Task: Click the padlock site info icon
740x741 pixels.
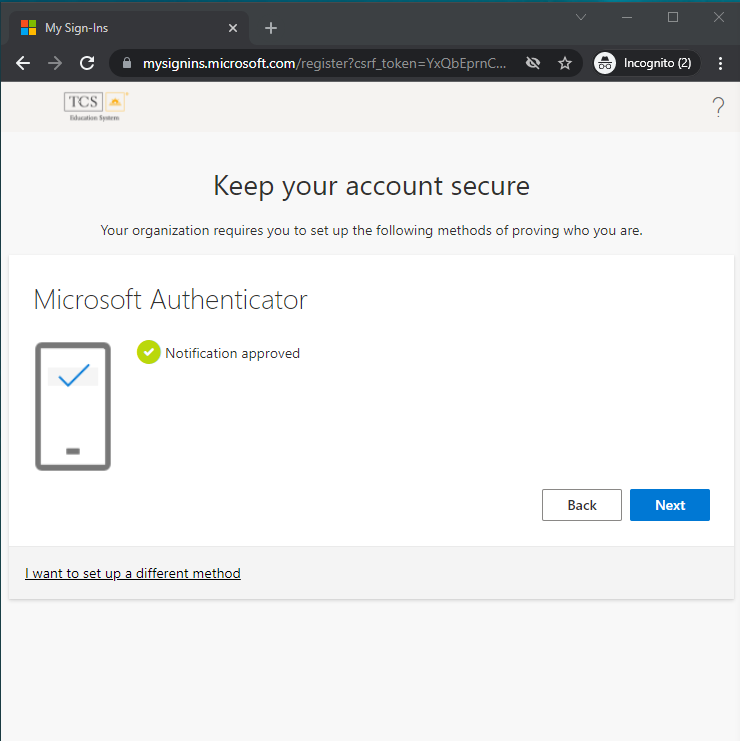Action: click(127, 63)
